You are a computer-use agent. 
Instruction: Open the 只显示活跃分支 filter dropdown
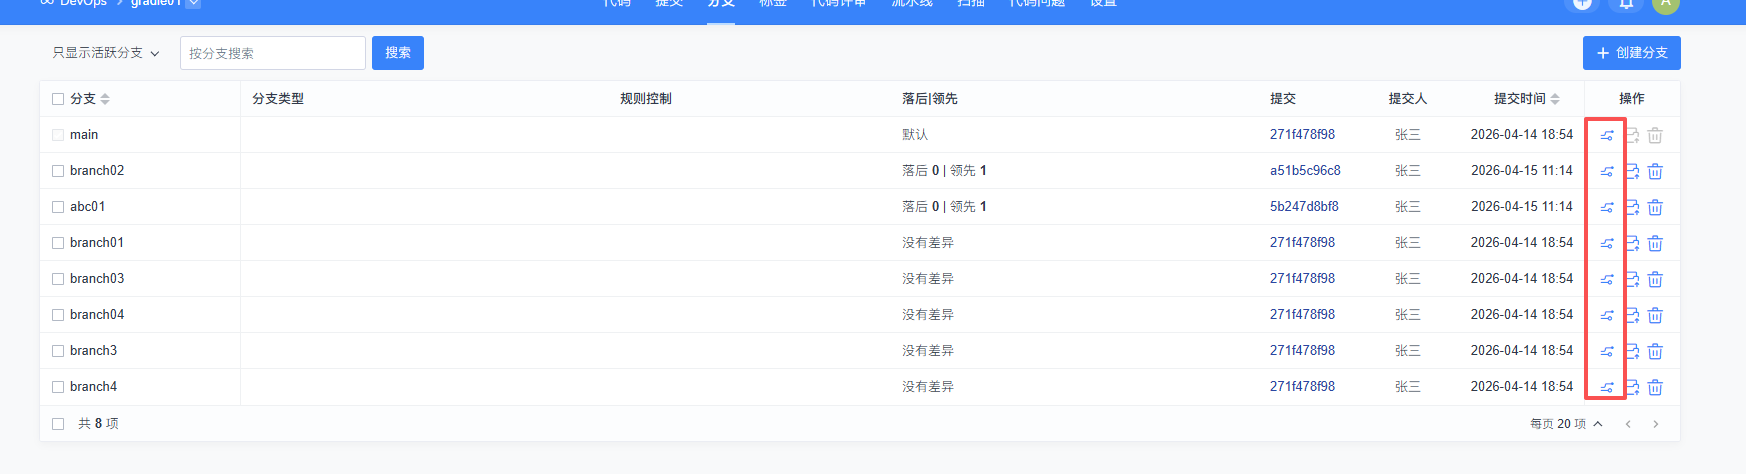tap(106, 53)
